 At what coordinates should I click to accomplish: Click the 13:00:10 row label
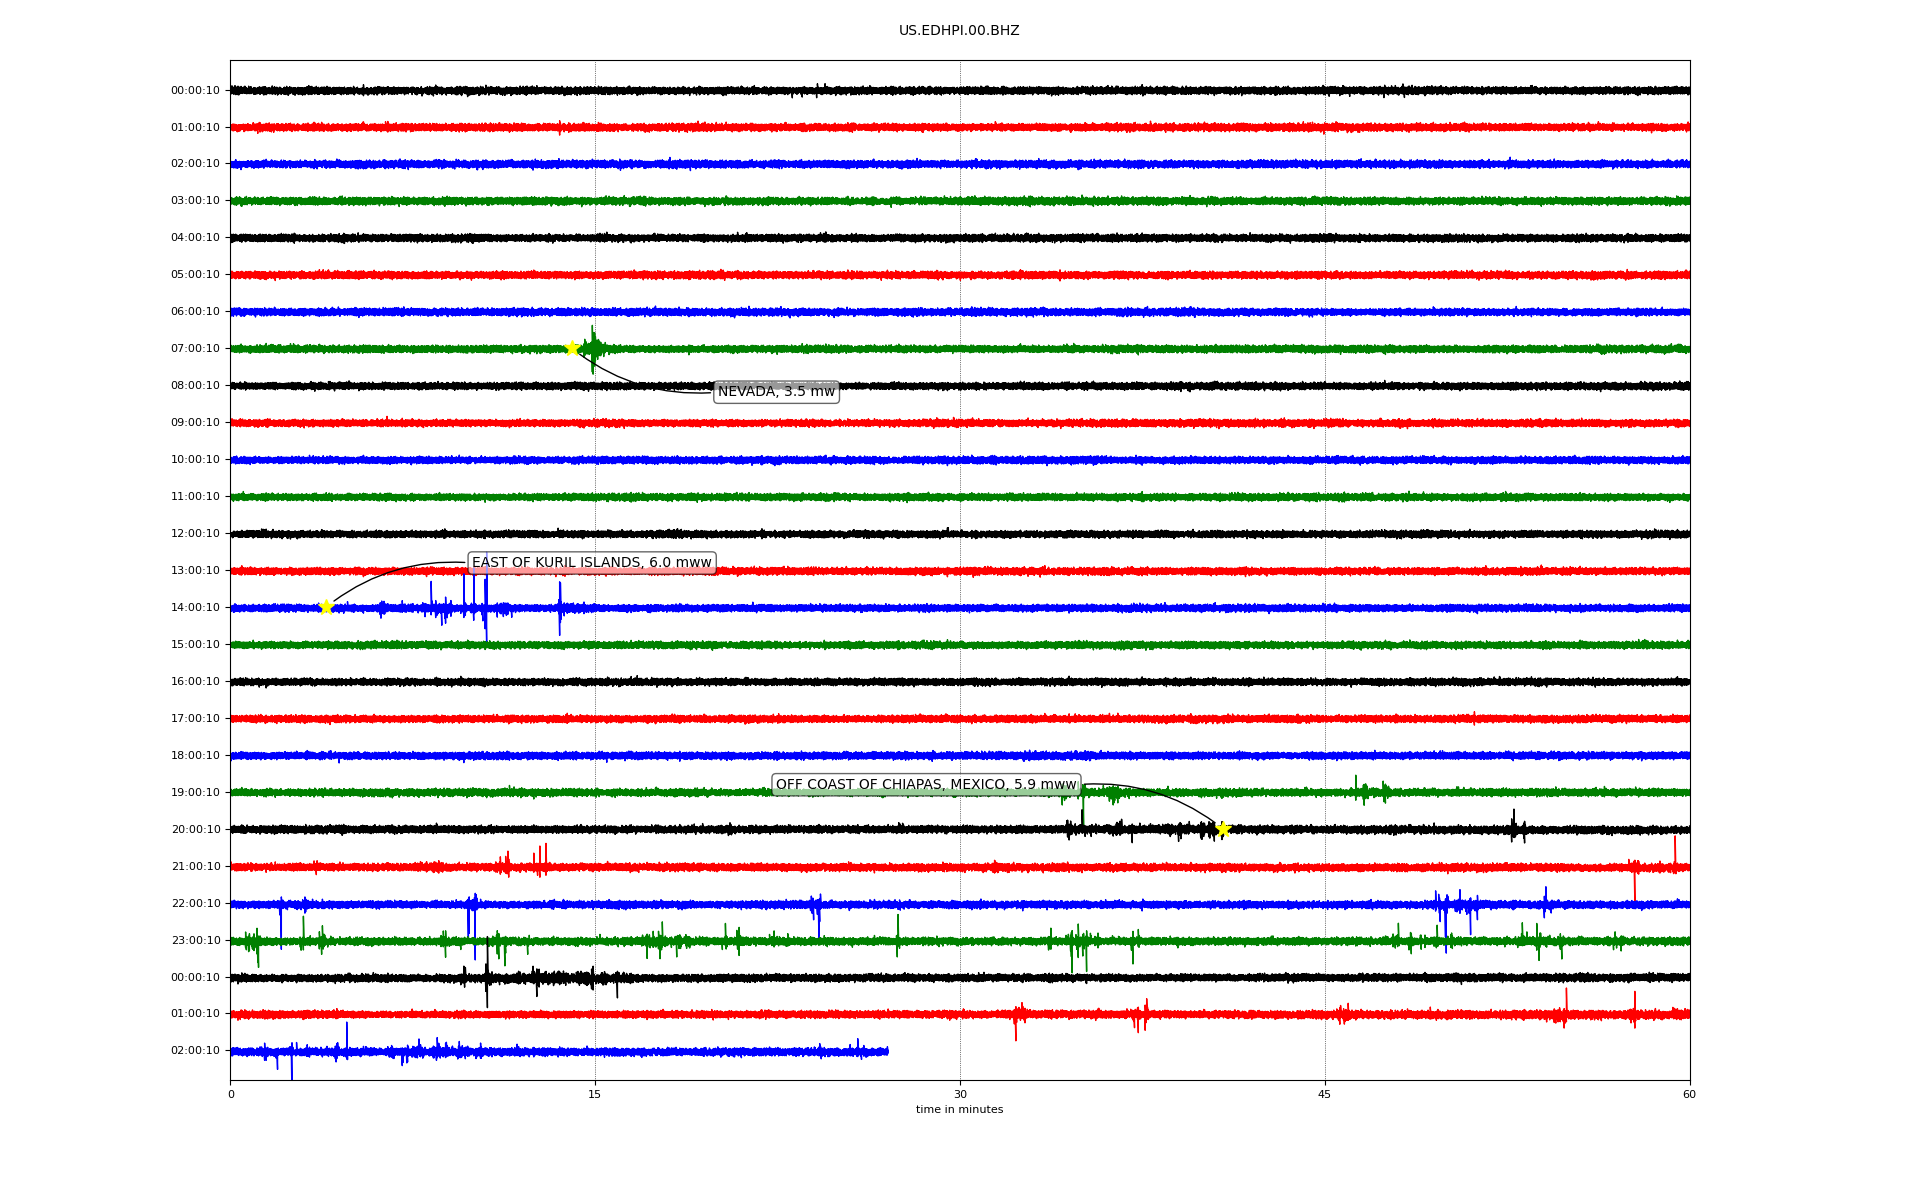pos(195,571)
